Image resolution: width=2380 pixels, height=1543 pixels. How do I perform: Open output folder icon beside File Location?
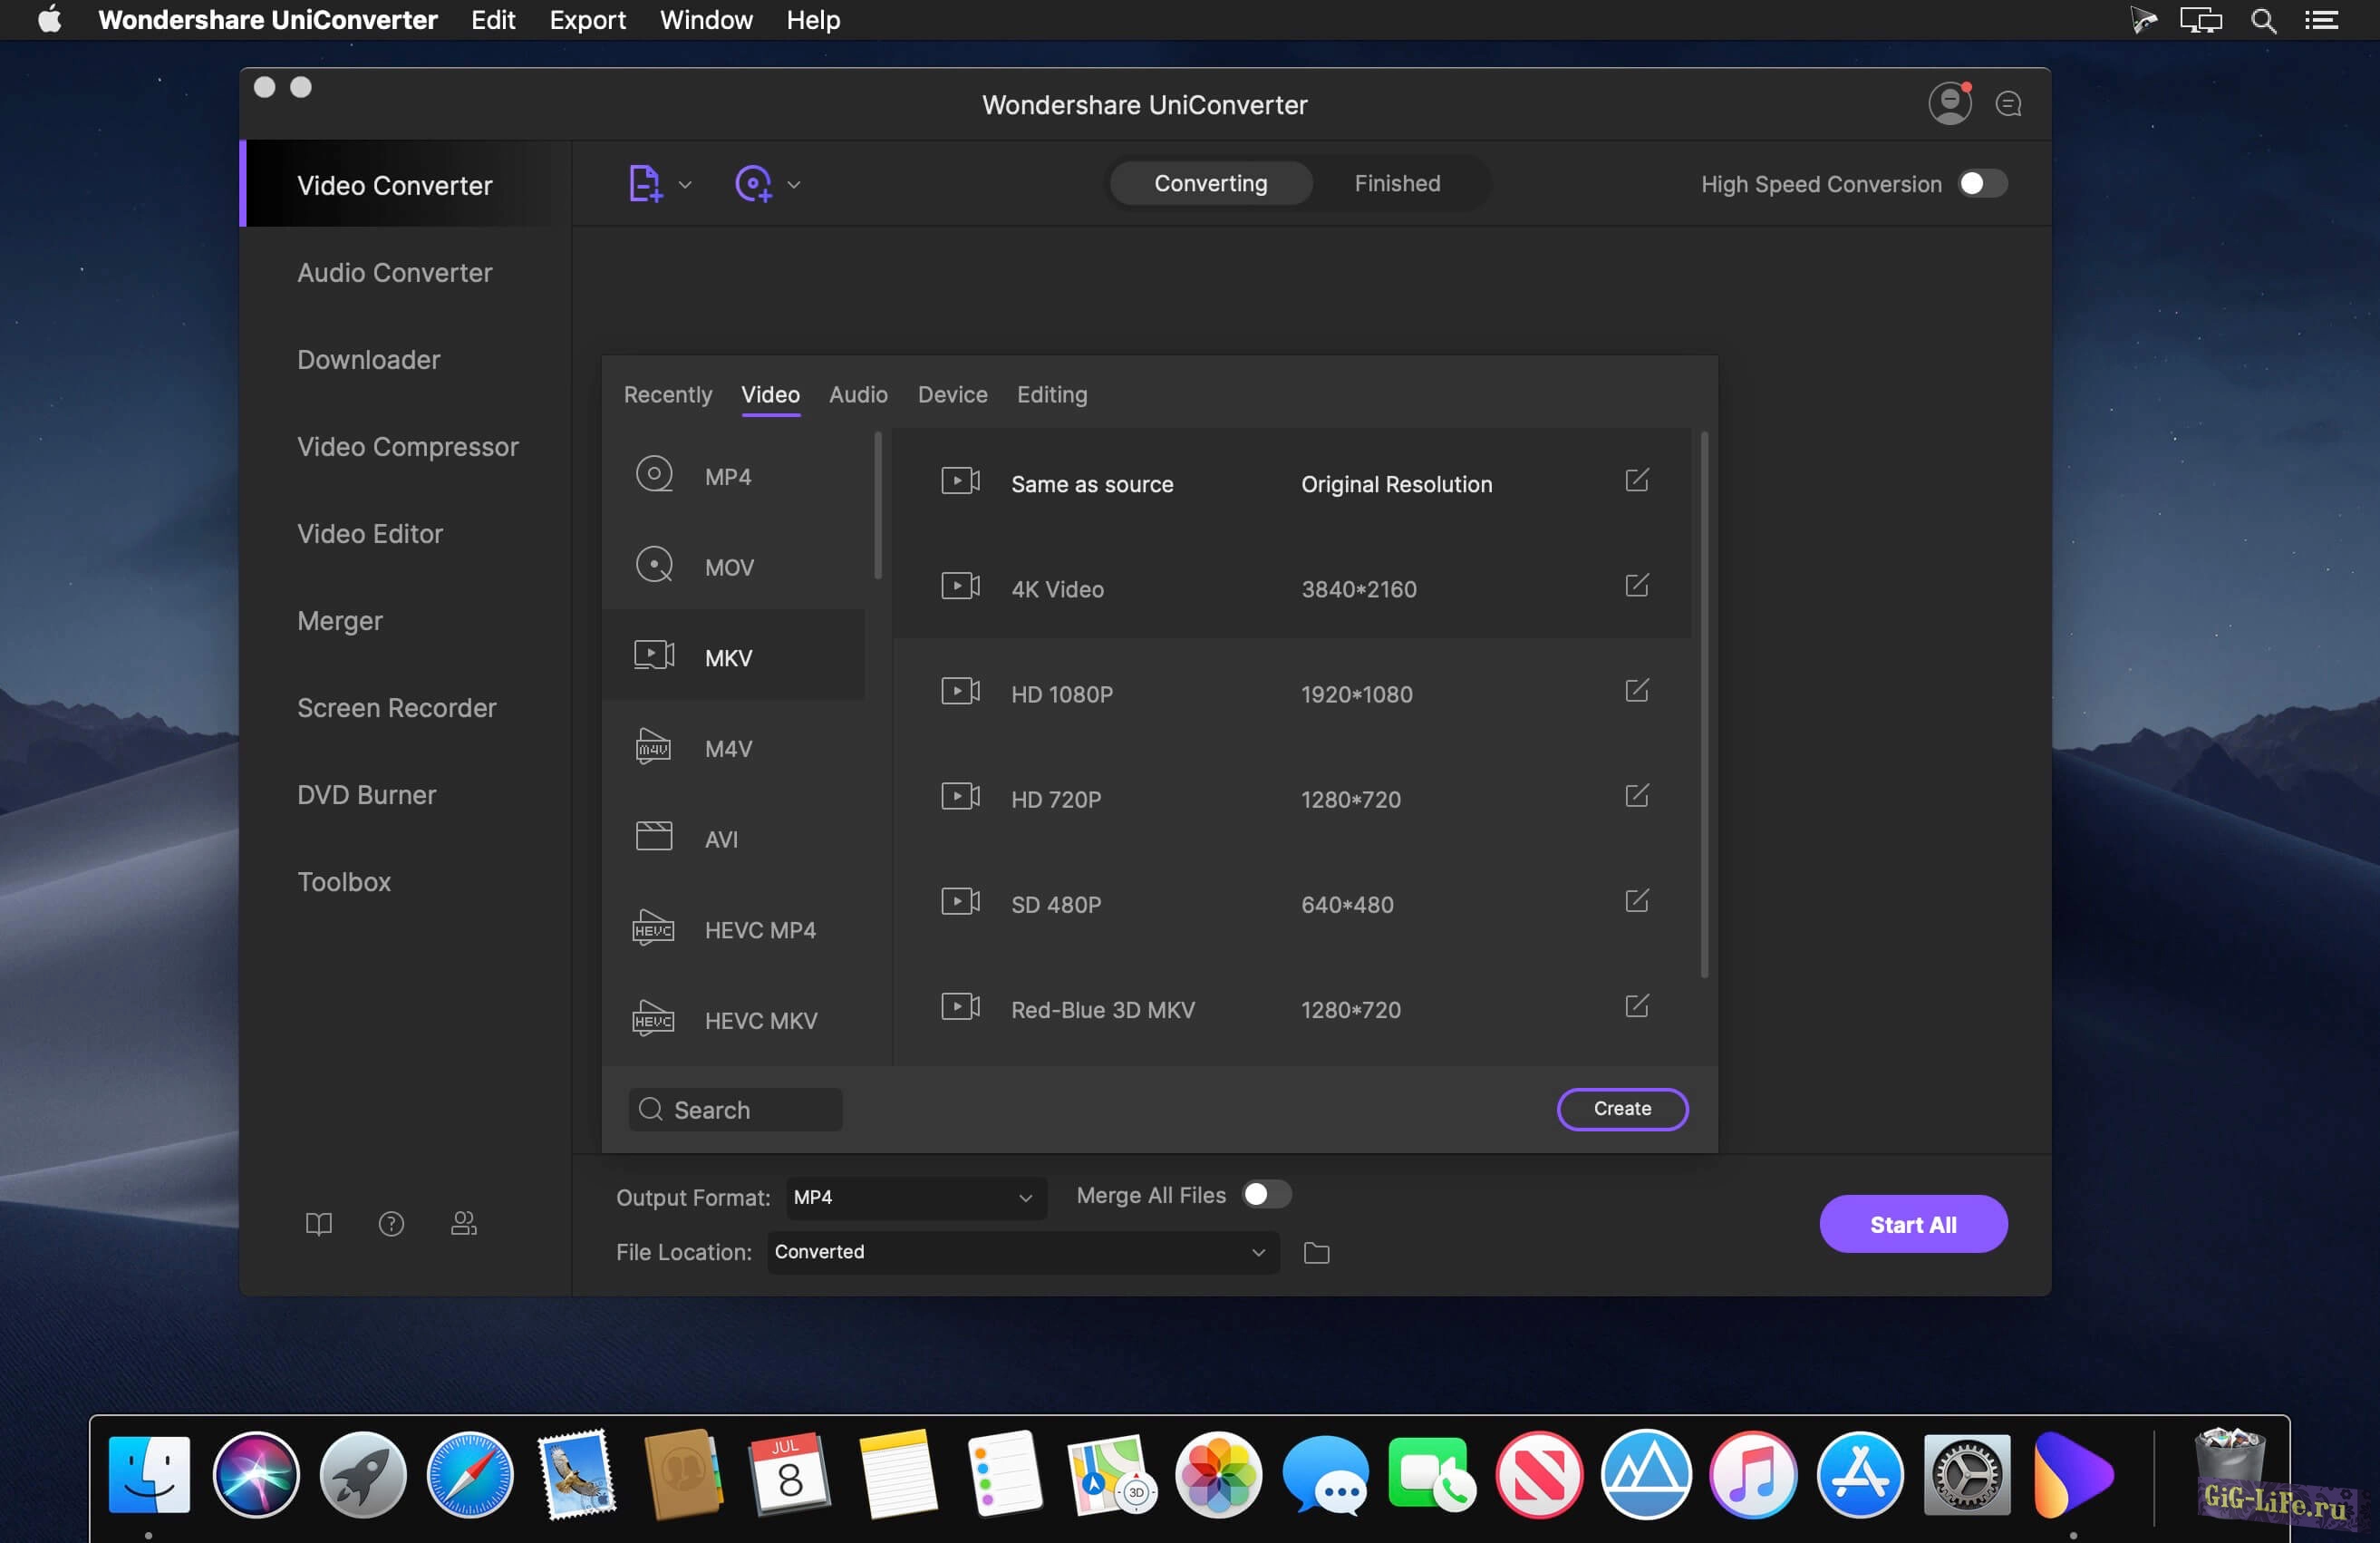click(1316, 1253)
